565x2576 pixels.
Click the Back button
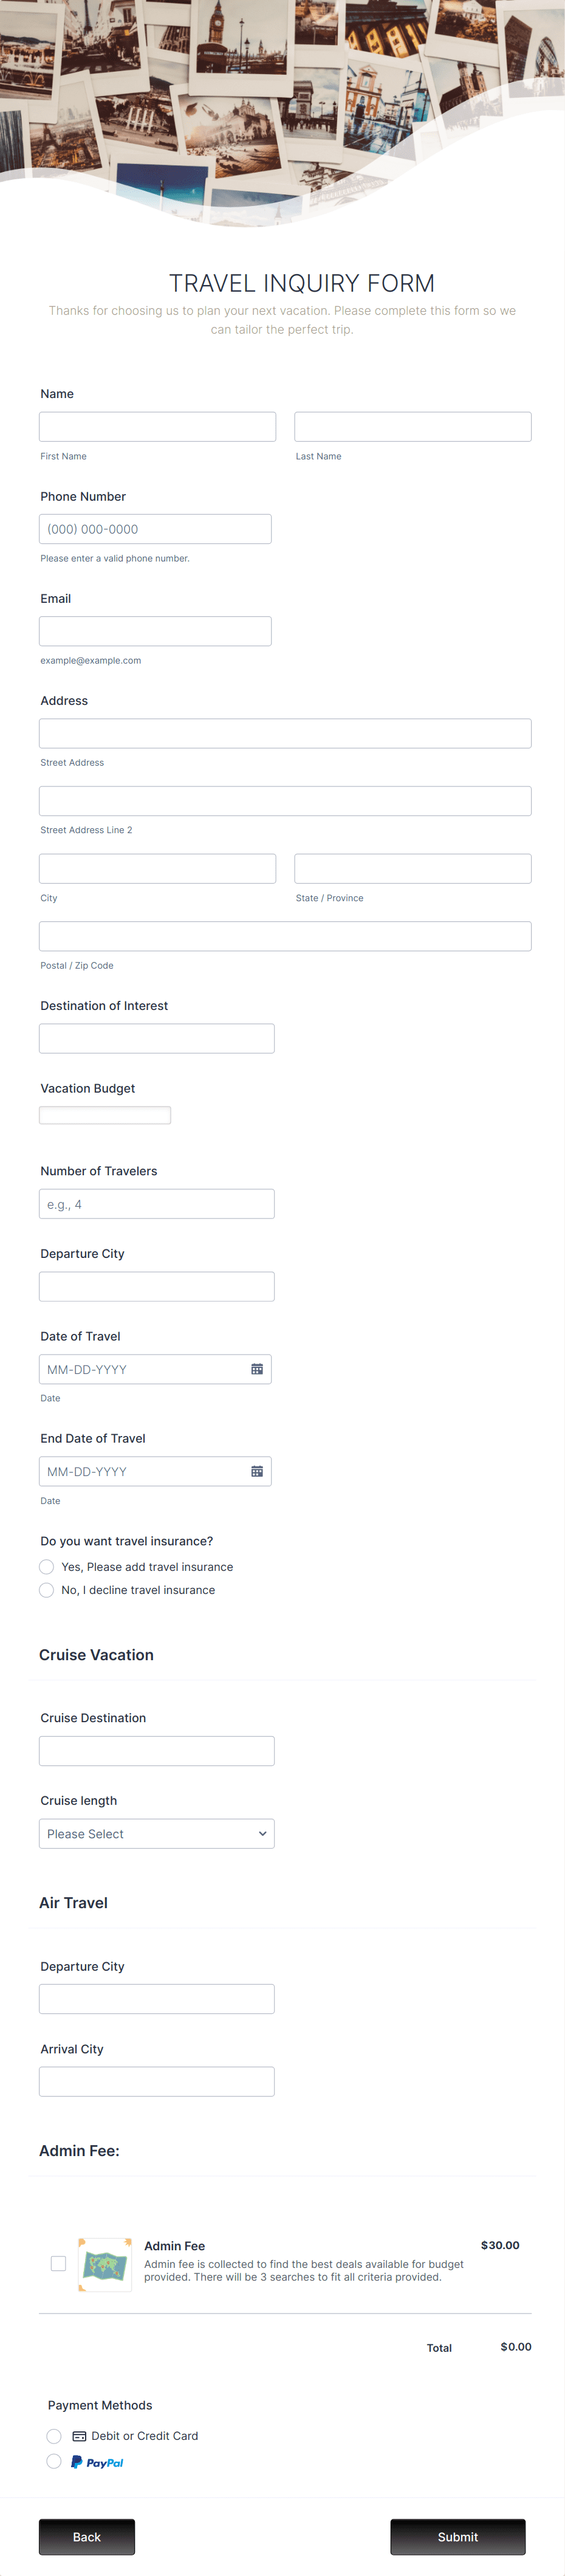(x=86, y=2537)
